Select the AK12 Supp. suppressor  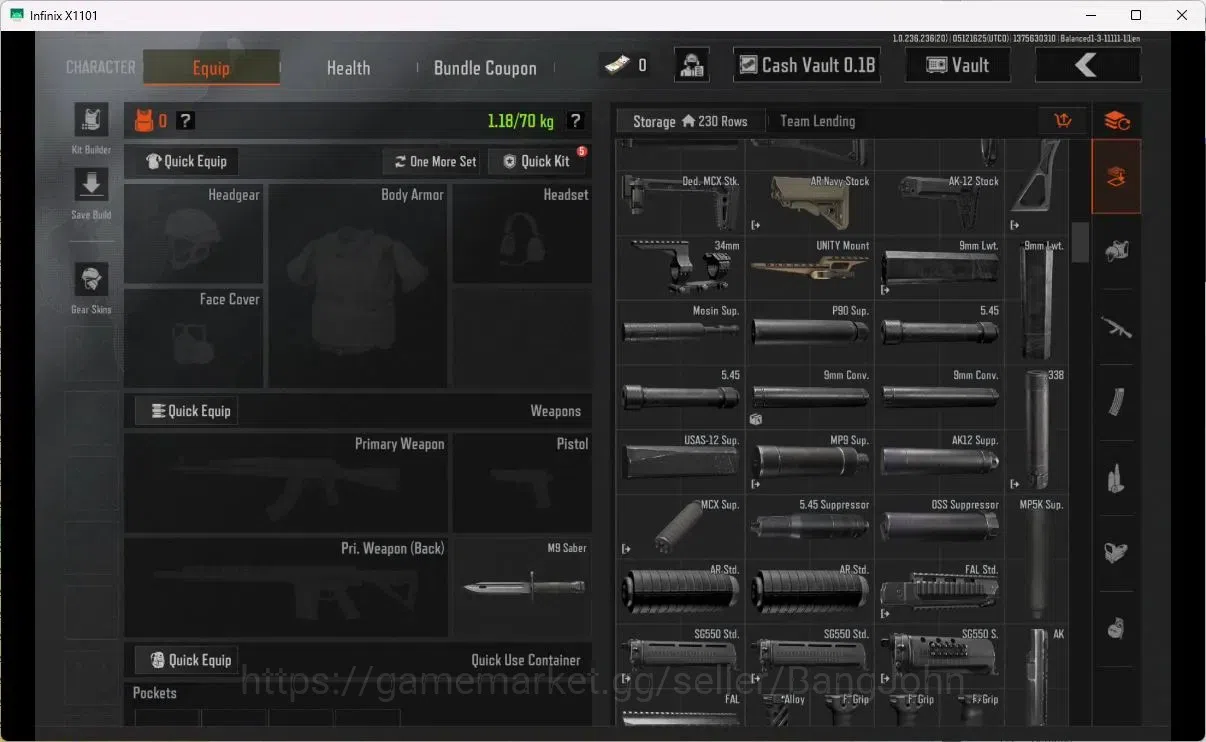(939, 462)
